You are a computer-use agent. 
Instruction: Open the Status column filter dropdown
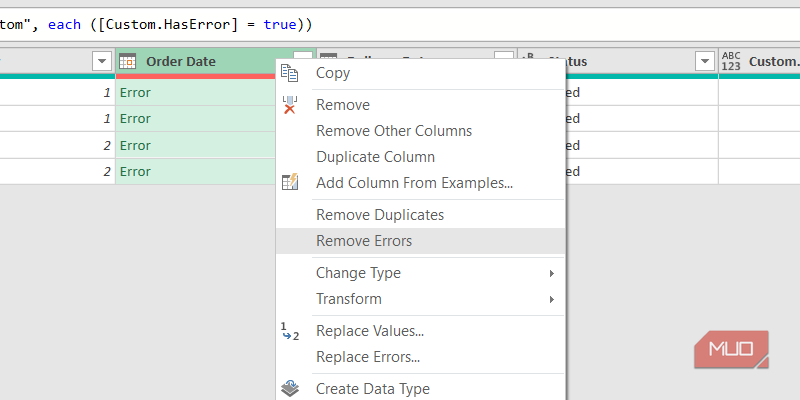[705, 62]
